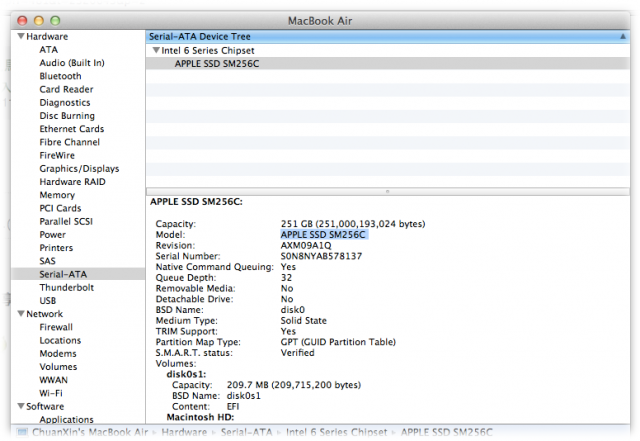640x441 pixels.
Task: Click the Queue Depth value 32
Action: click(286, 278)
